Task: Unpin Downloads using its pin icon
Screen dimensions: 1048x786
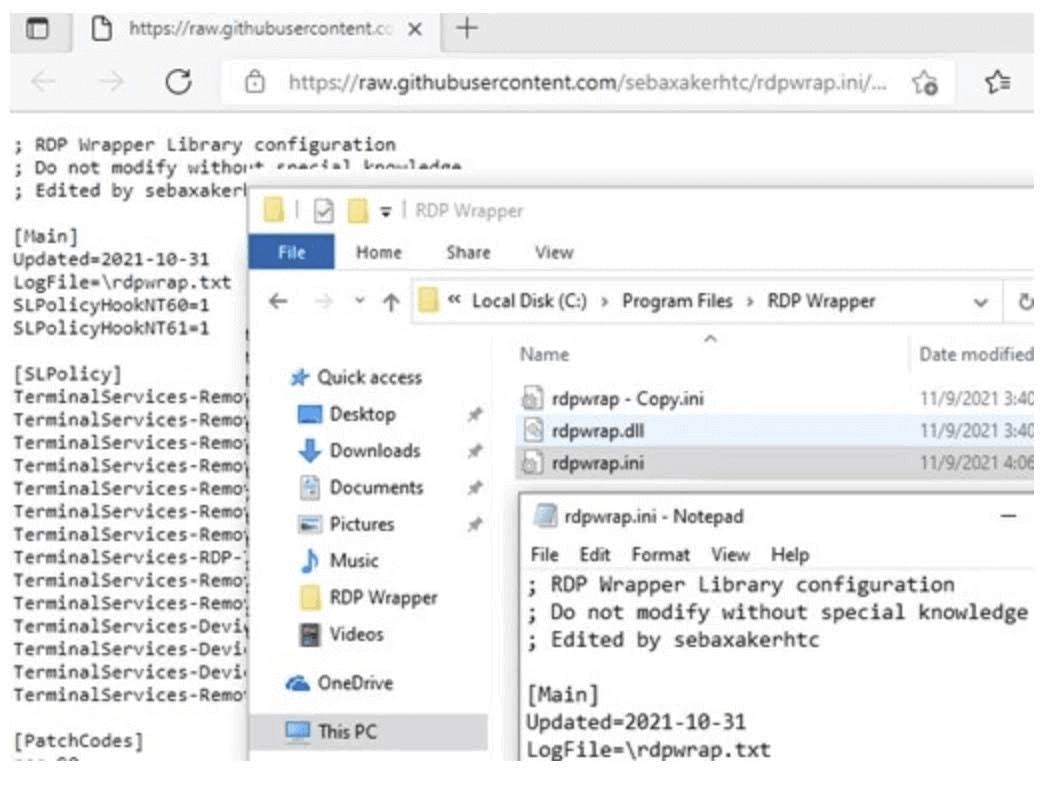Action: click(x=475, y=452)
